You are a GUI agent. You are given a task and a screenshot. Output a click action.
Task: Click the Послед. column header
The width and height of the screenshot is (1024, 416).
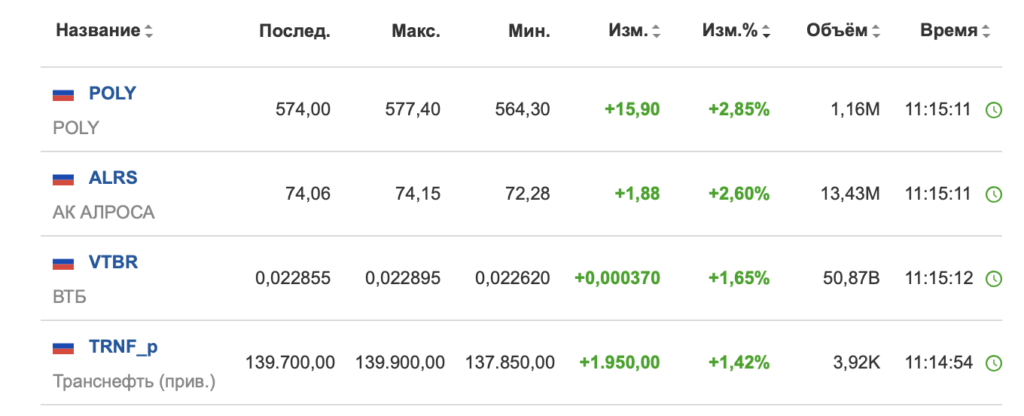coord(295,31)
